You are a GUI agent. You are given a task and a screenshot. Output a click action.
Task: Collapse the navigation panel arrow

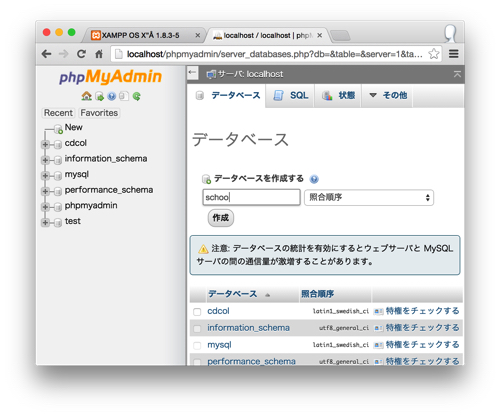pos(192,73)
